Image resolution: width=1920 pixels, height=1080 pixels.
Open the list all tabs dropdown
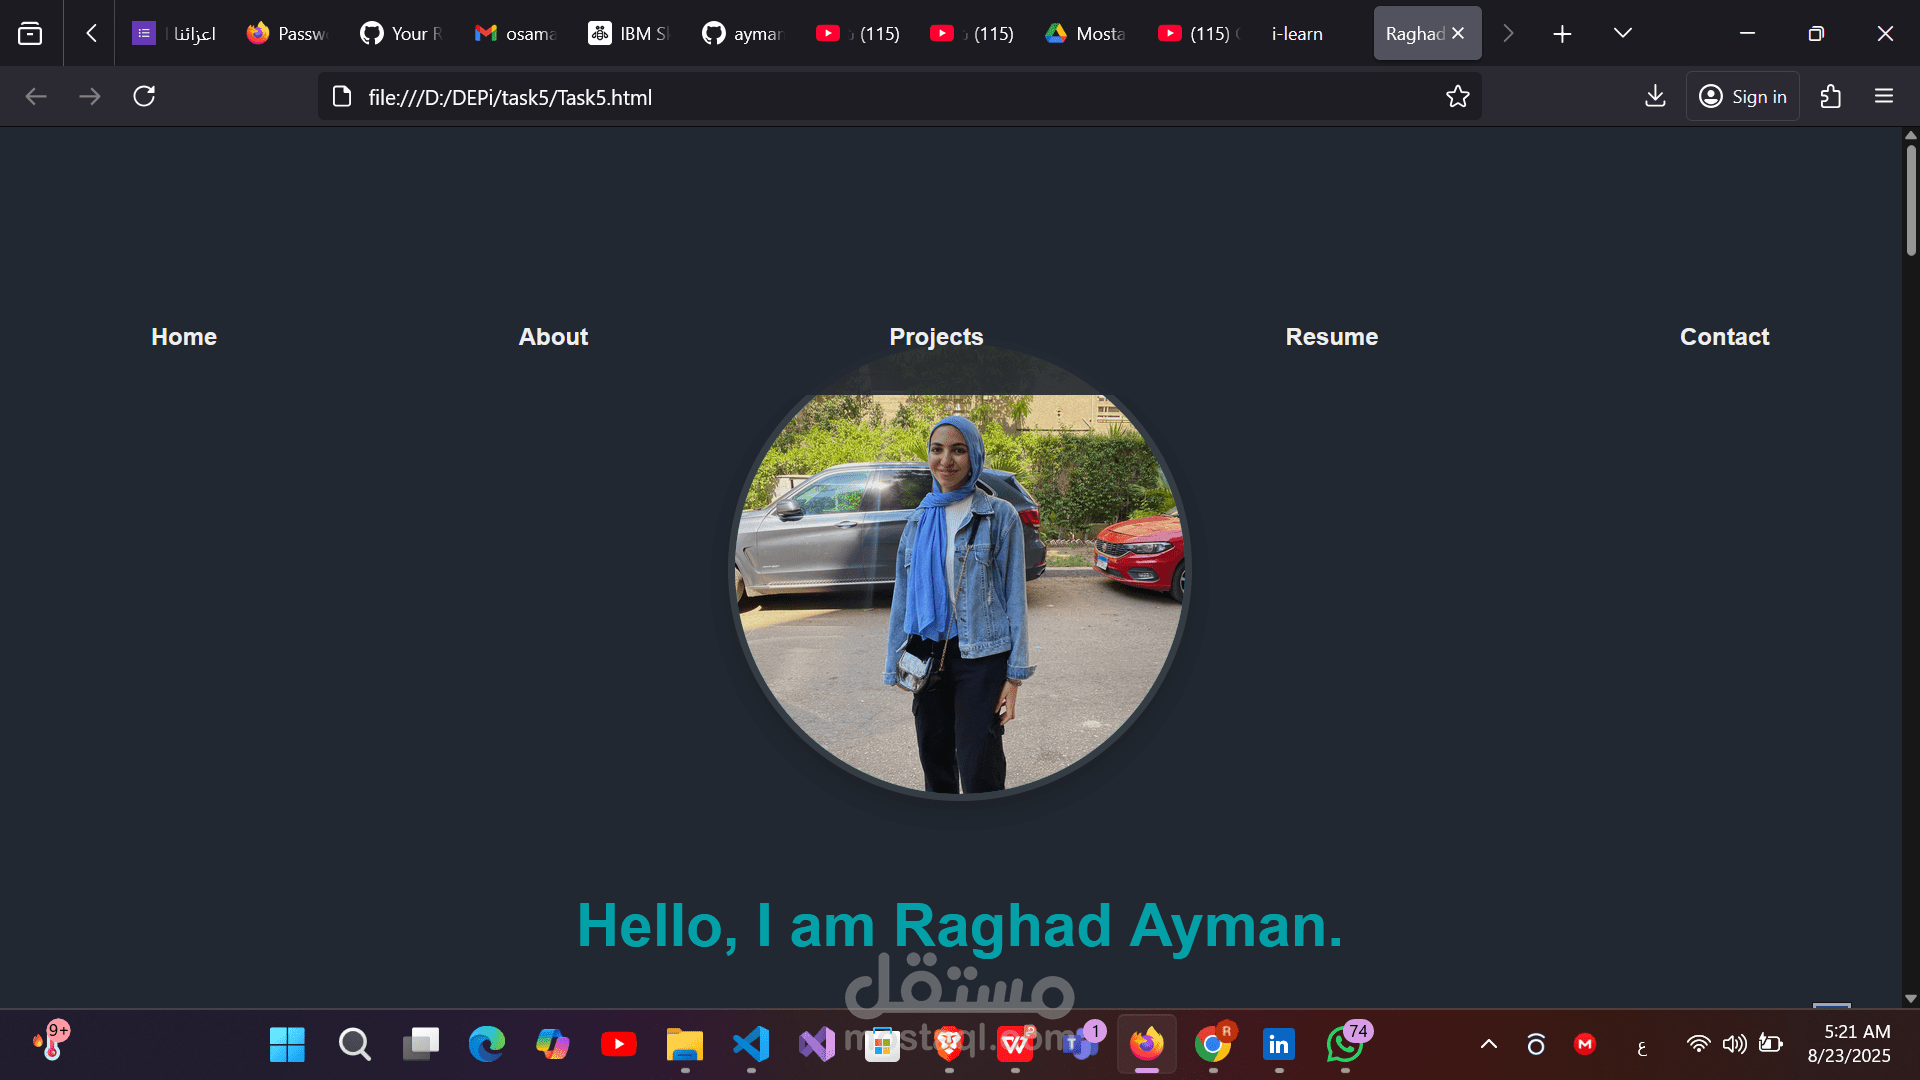(1621, 33)
